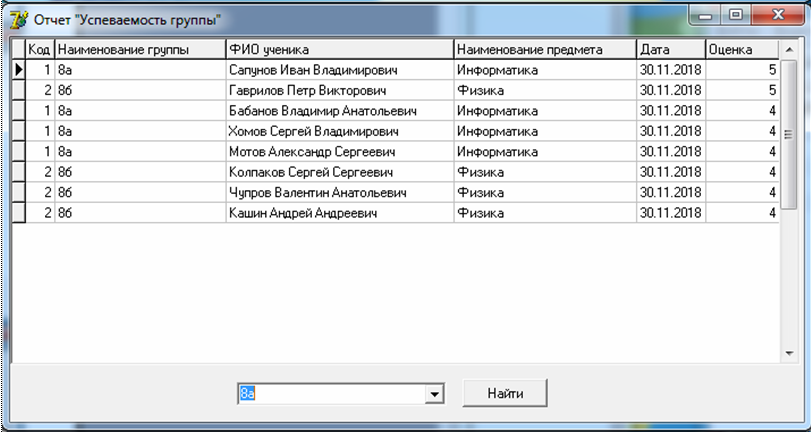
Task: Click the vertical scrollbar thumb
Action: 789,135
